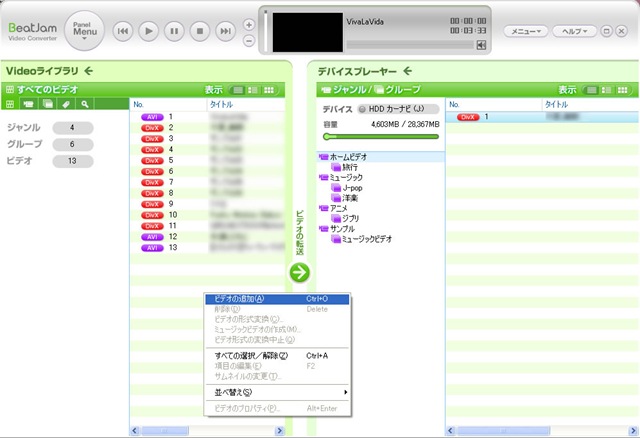Choose すべての選択/解除 in the context menu
This screenshot has width=640, height=438.
(251, 355)
